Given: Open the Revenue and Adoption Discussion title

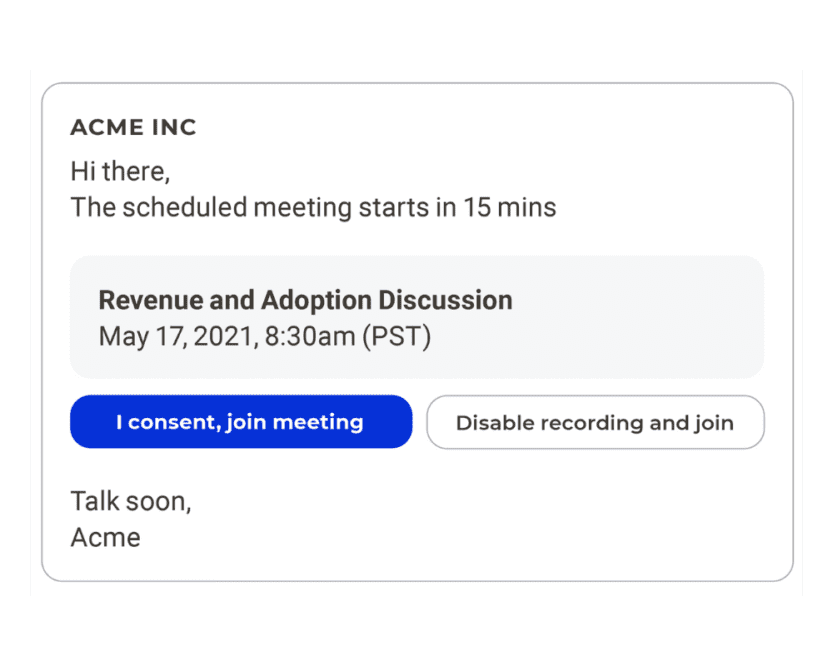Looking at the screenshot, I should (x=305, y=300).
